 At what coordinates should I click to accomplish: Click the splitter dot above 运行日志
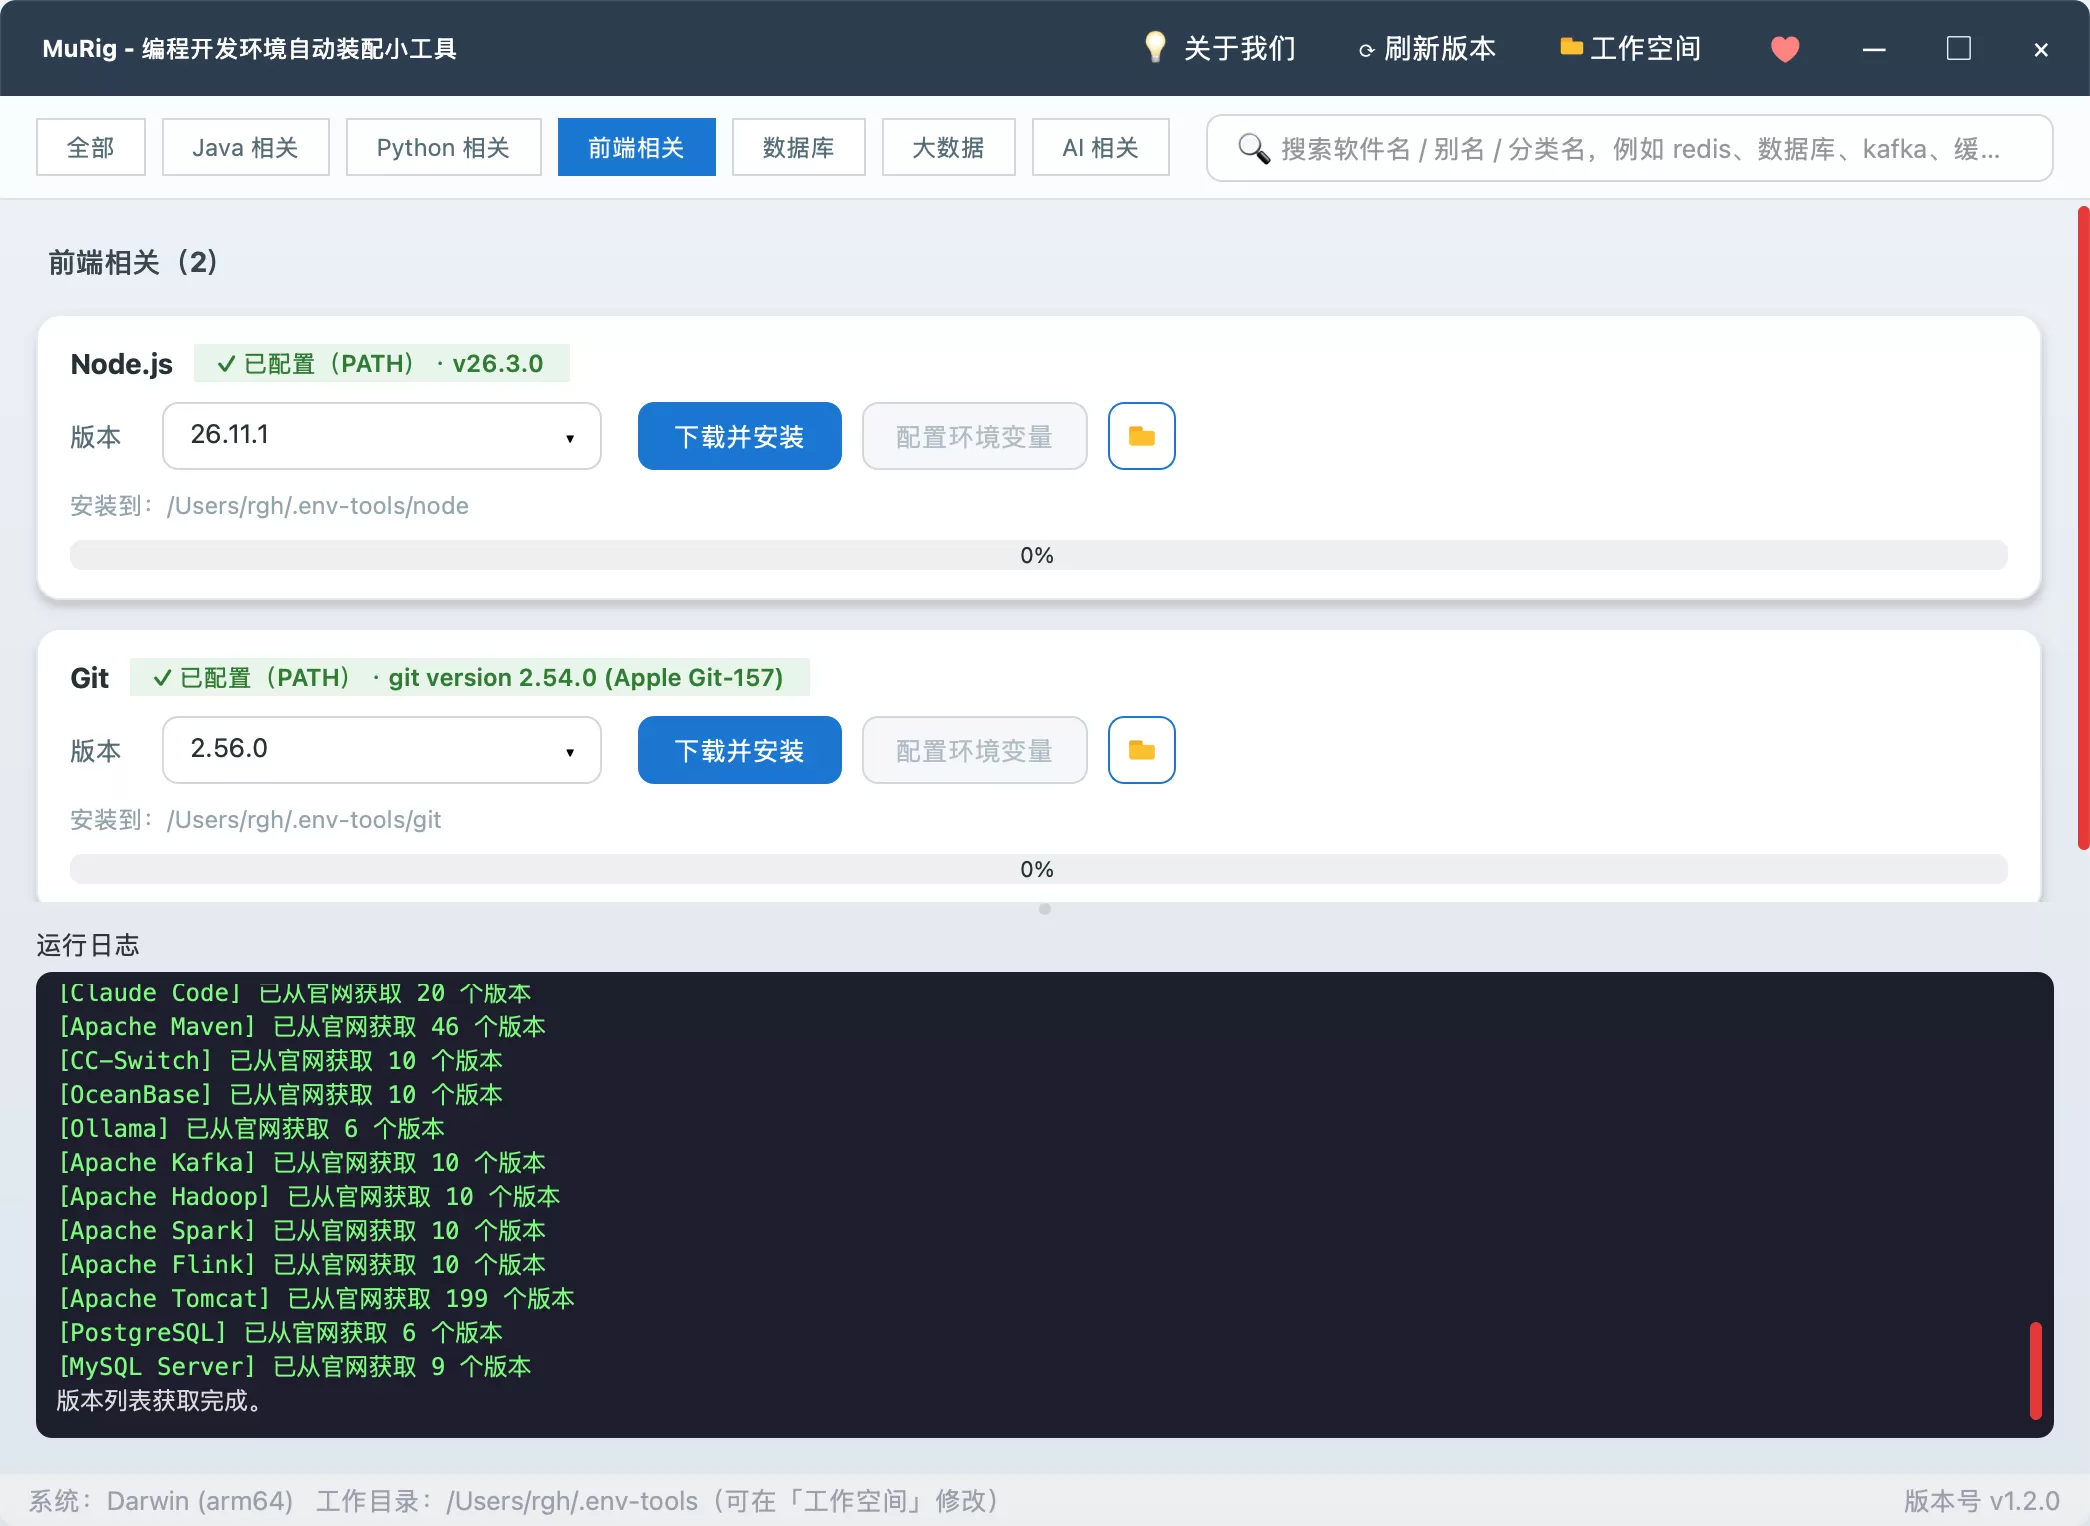click(1045, 909)
